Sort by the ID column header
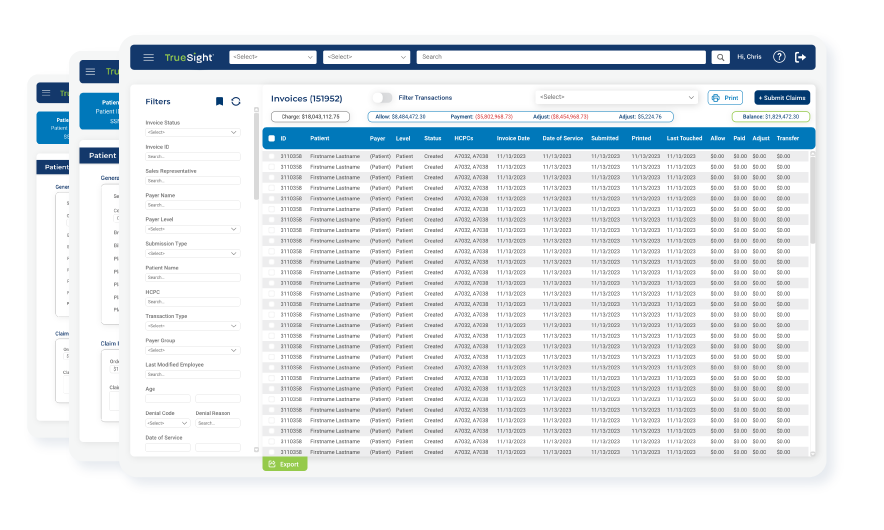 pyautogui.click(x=284, y=138)
